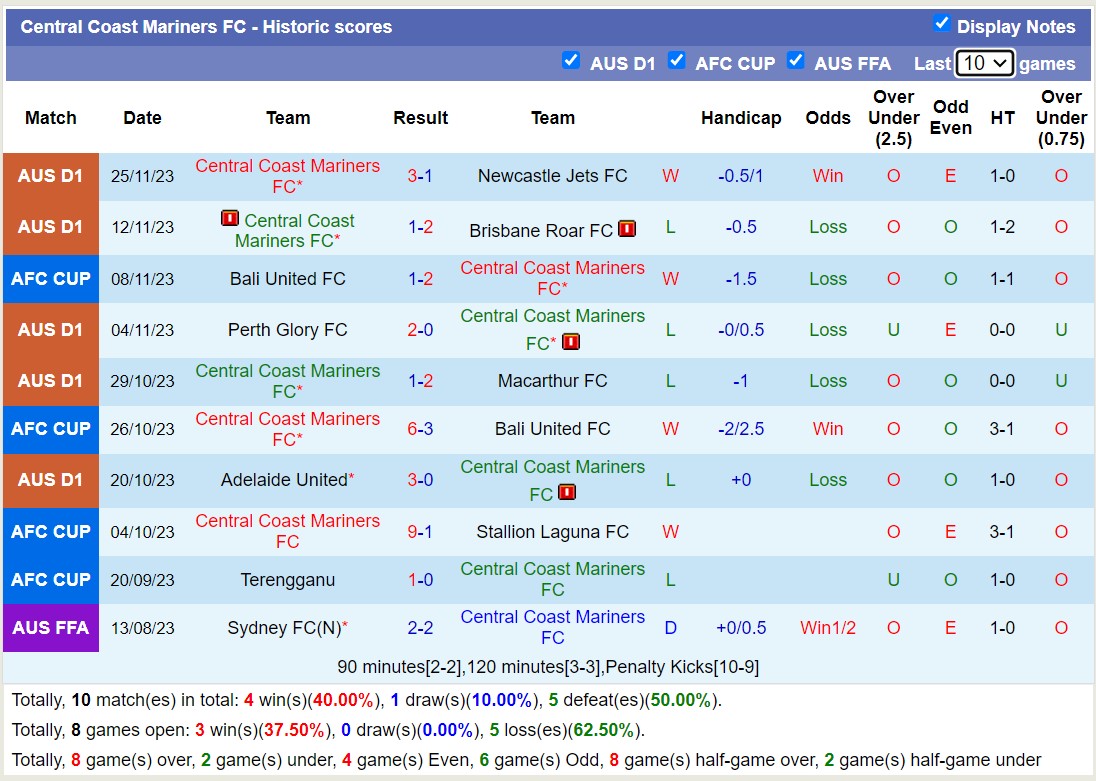Click the blue AFC CUP badge dated 08/11/23
This screenshot has width=1096, height=781.
tap(51, 279)
